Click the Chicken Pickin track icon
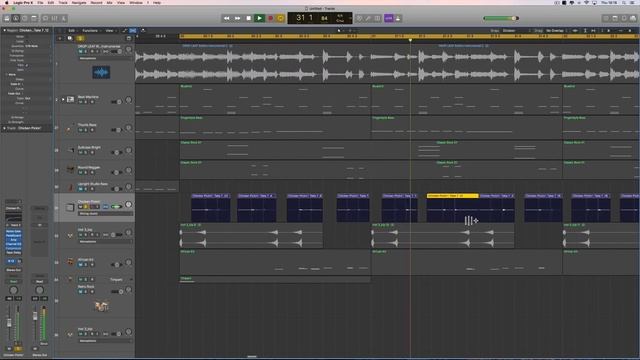Image resolution: width=640 pixels, height=360 pixels. (x=70, y=207)
